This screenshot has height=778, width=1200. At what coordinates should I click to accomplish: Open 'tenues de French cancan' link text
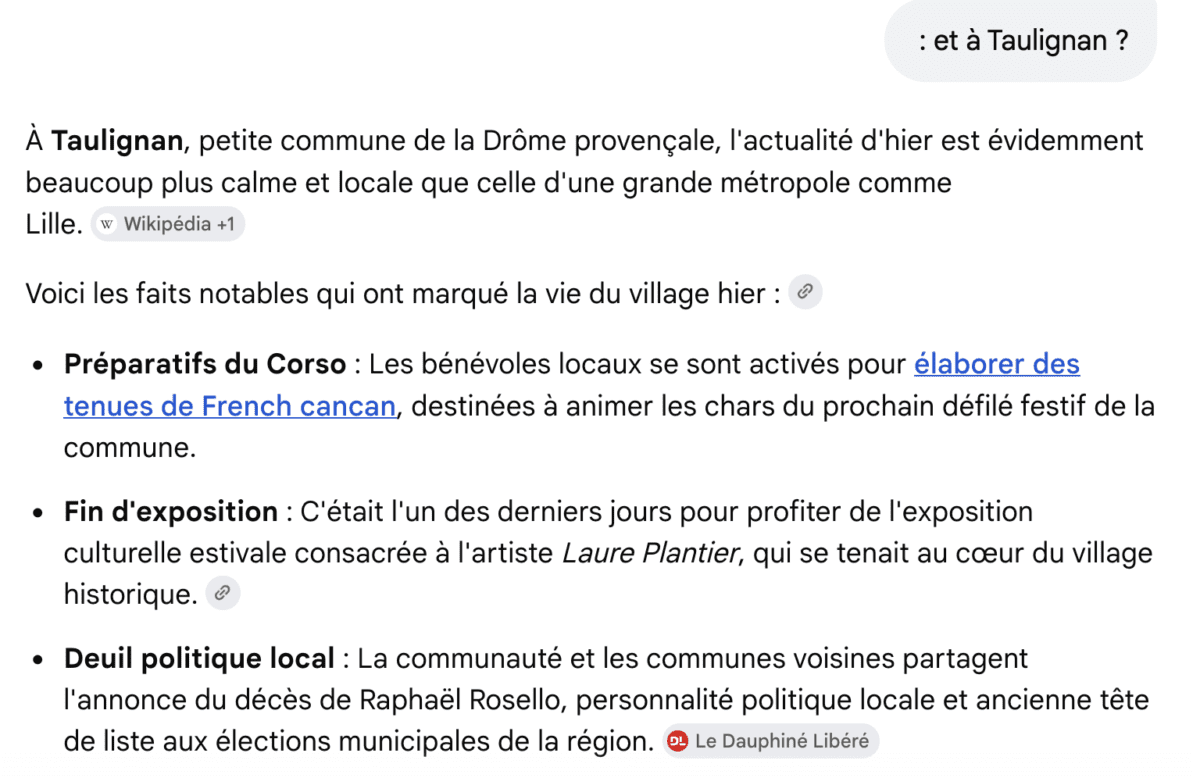pyautogui.click(x=230, y=406)
